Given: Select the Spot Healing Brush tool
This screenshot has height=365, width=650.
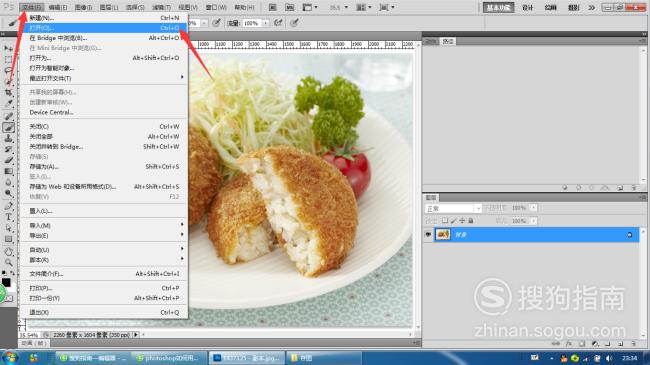Looking at the screenshot, I should click(x=8, y=117).
